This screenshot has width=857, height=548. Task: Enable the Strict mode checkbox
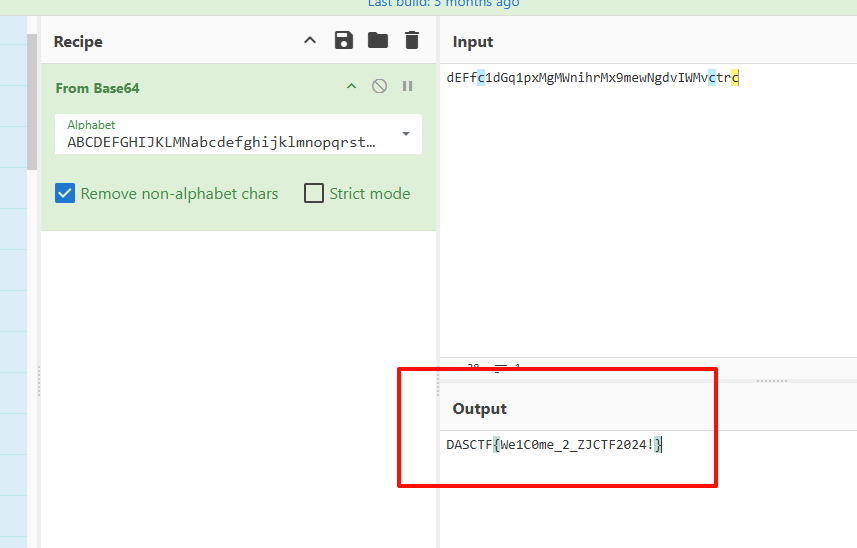[314, 193]
